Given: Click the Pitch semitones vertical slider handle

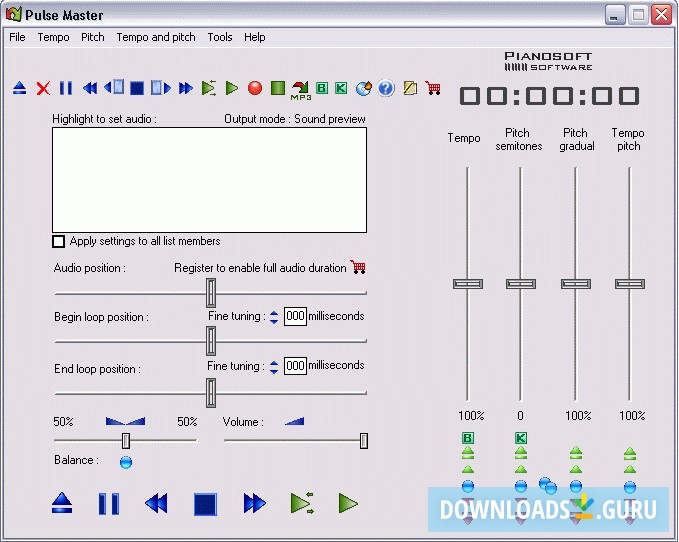Looking at the screenshot, I should pos(521,284).
